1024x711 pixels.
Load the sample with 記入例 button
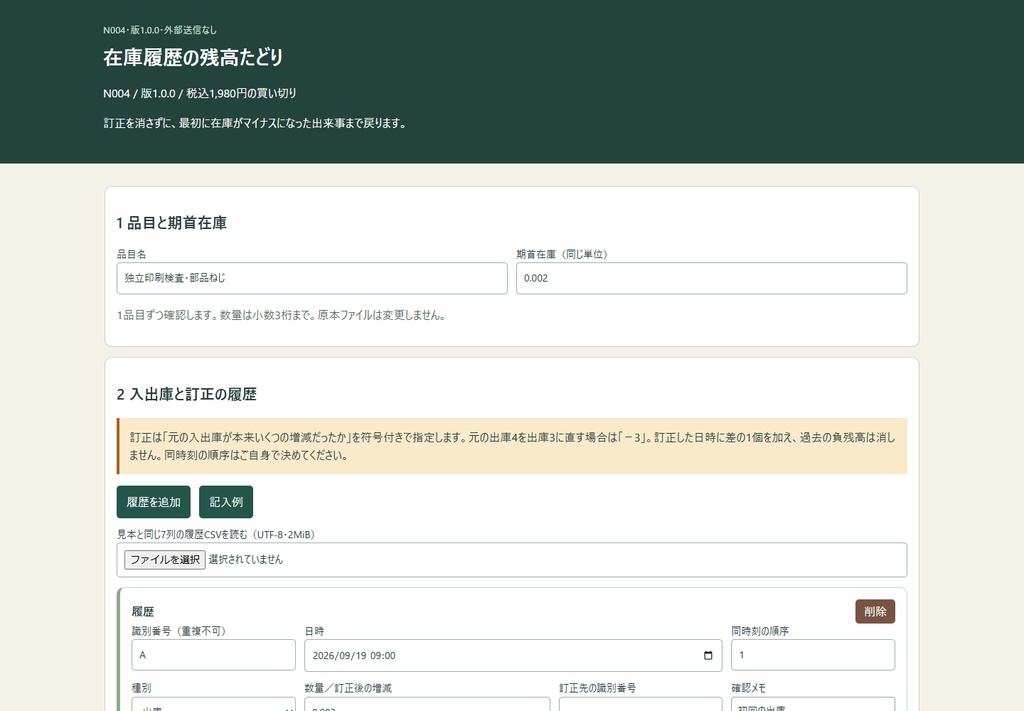coord(226,502)
